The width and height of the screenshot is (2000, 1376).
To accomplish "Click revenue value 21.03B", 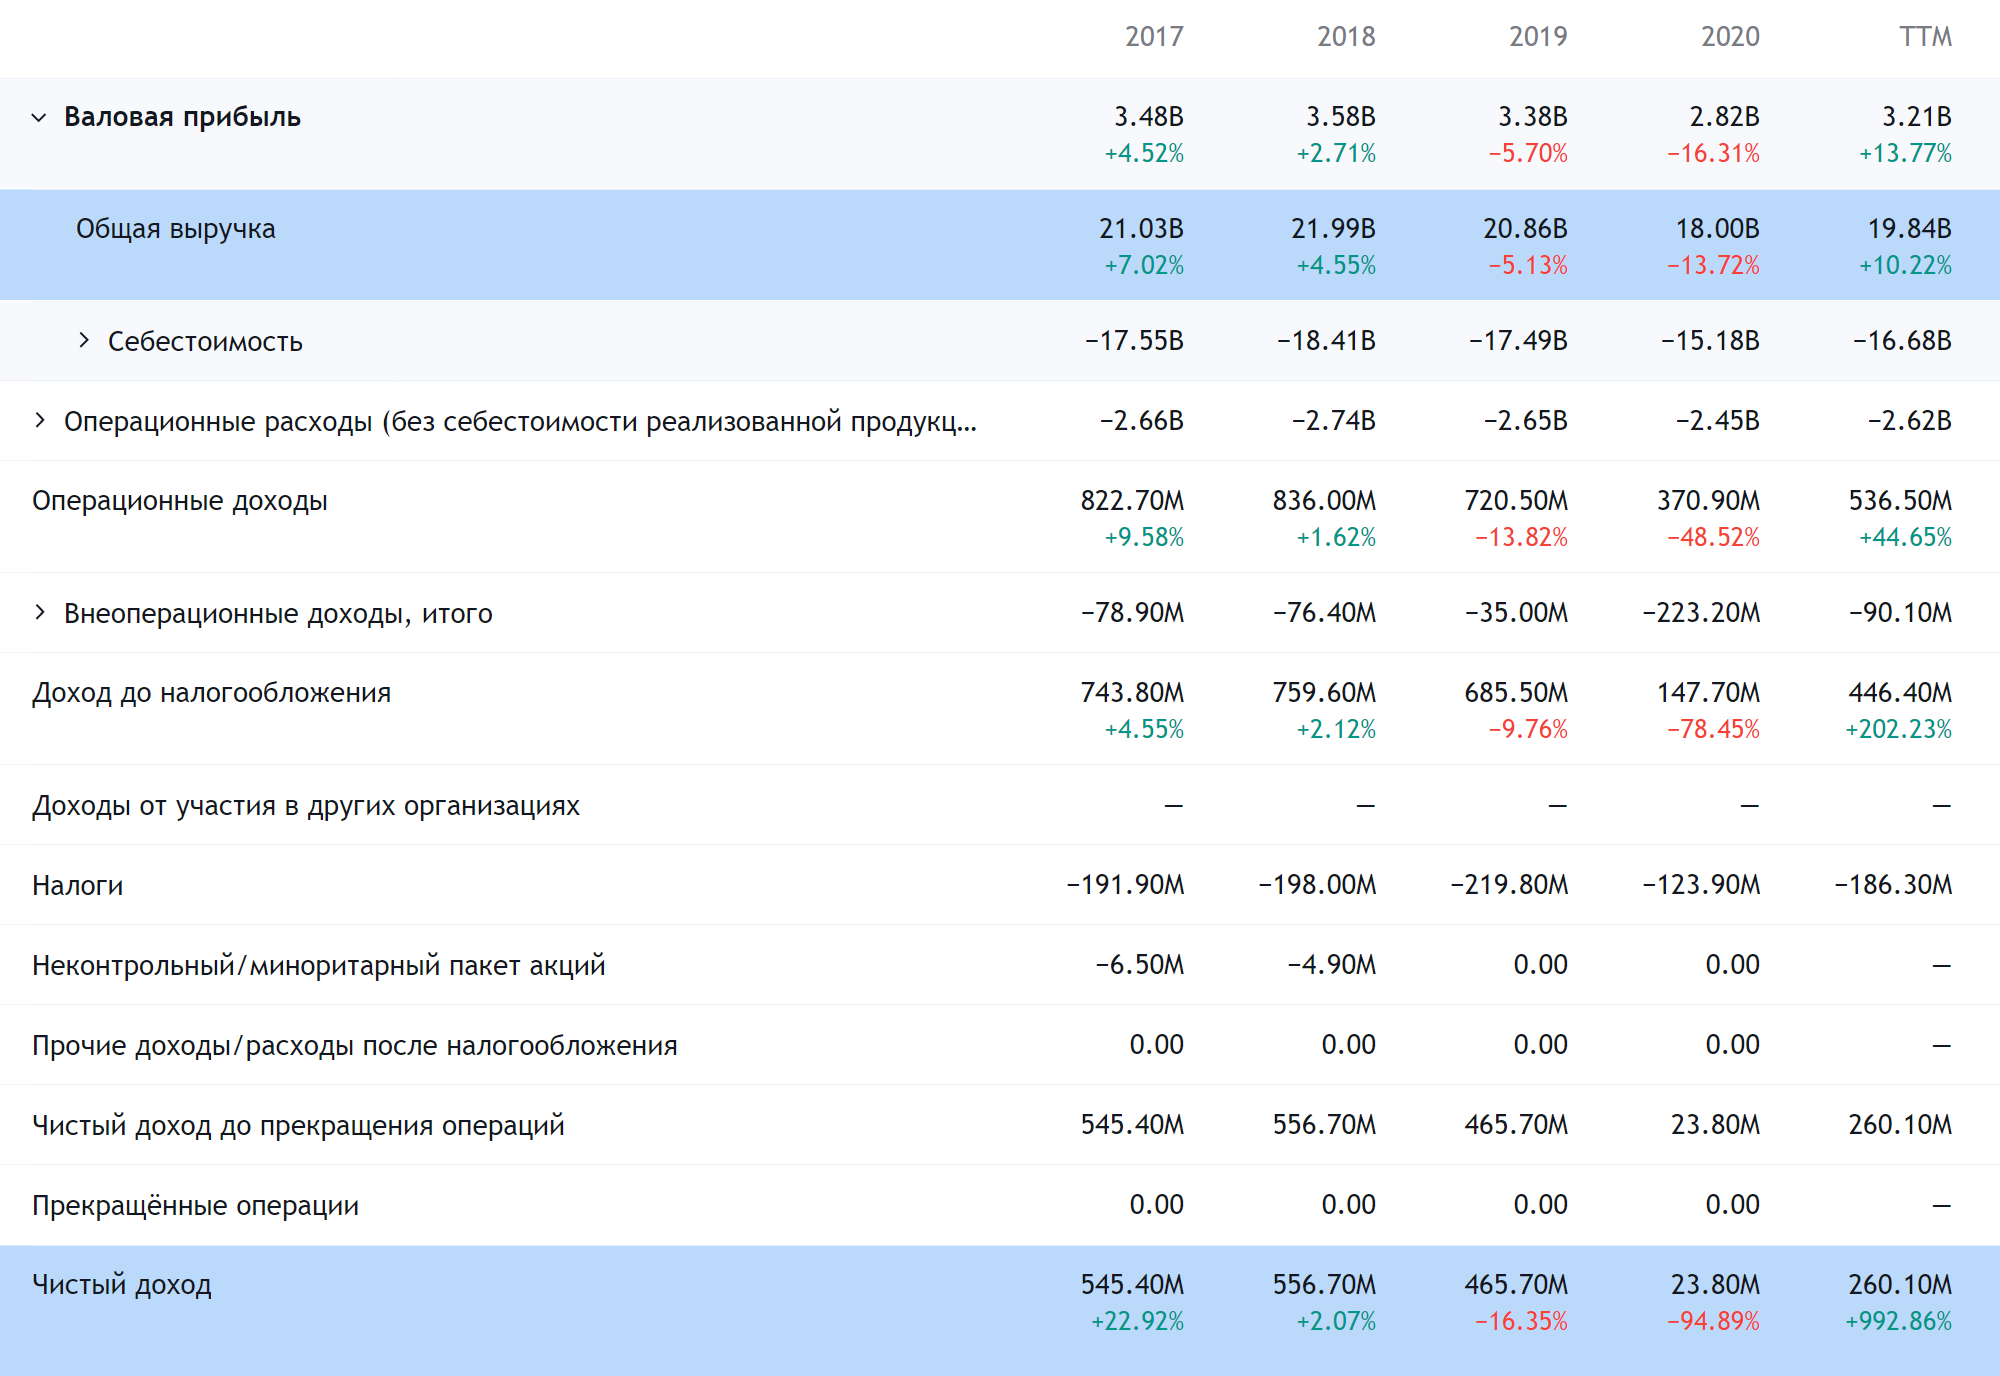I will (1141, 229).
